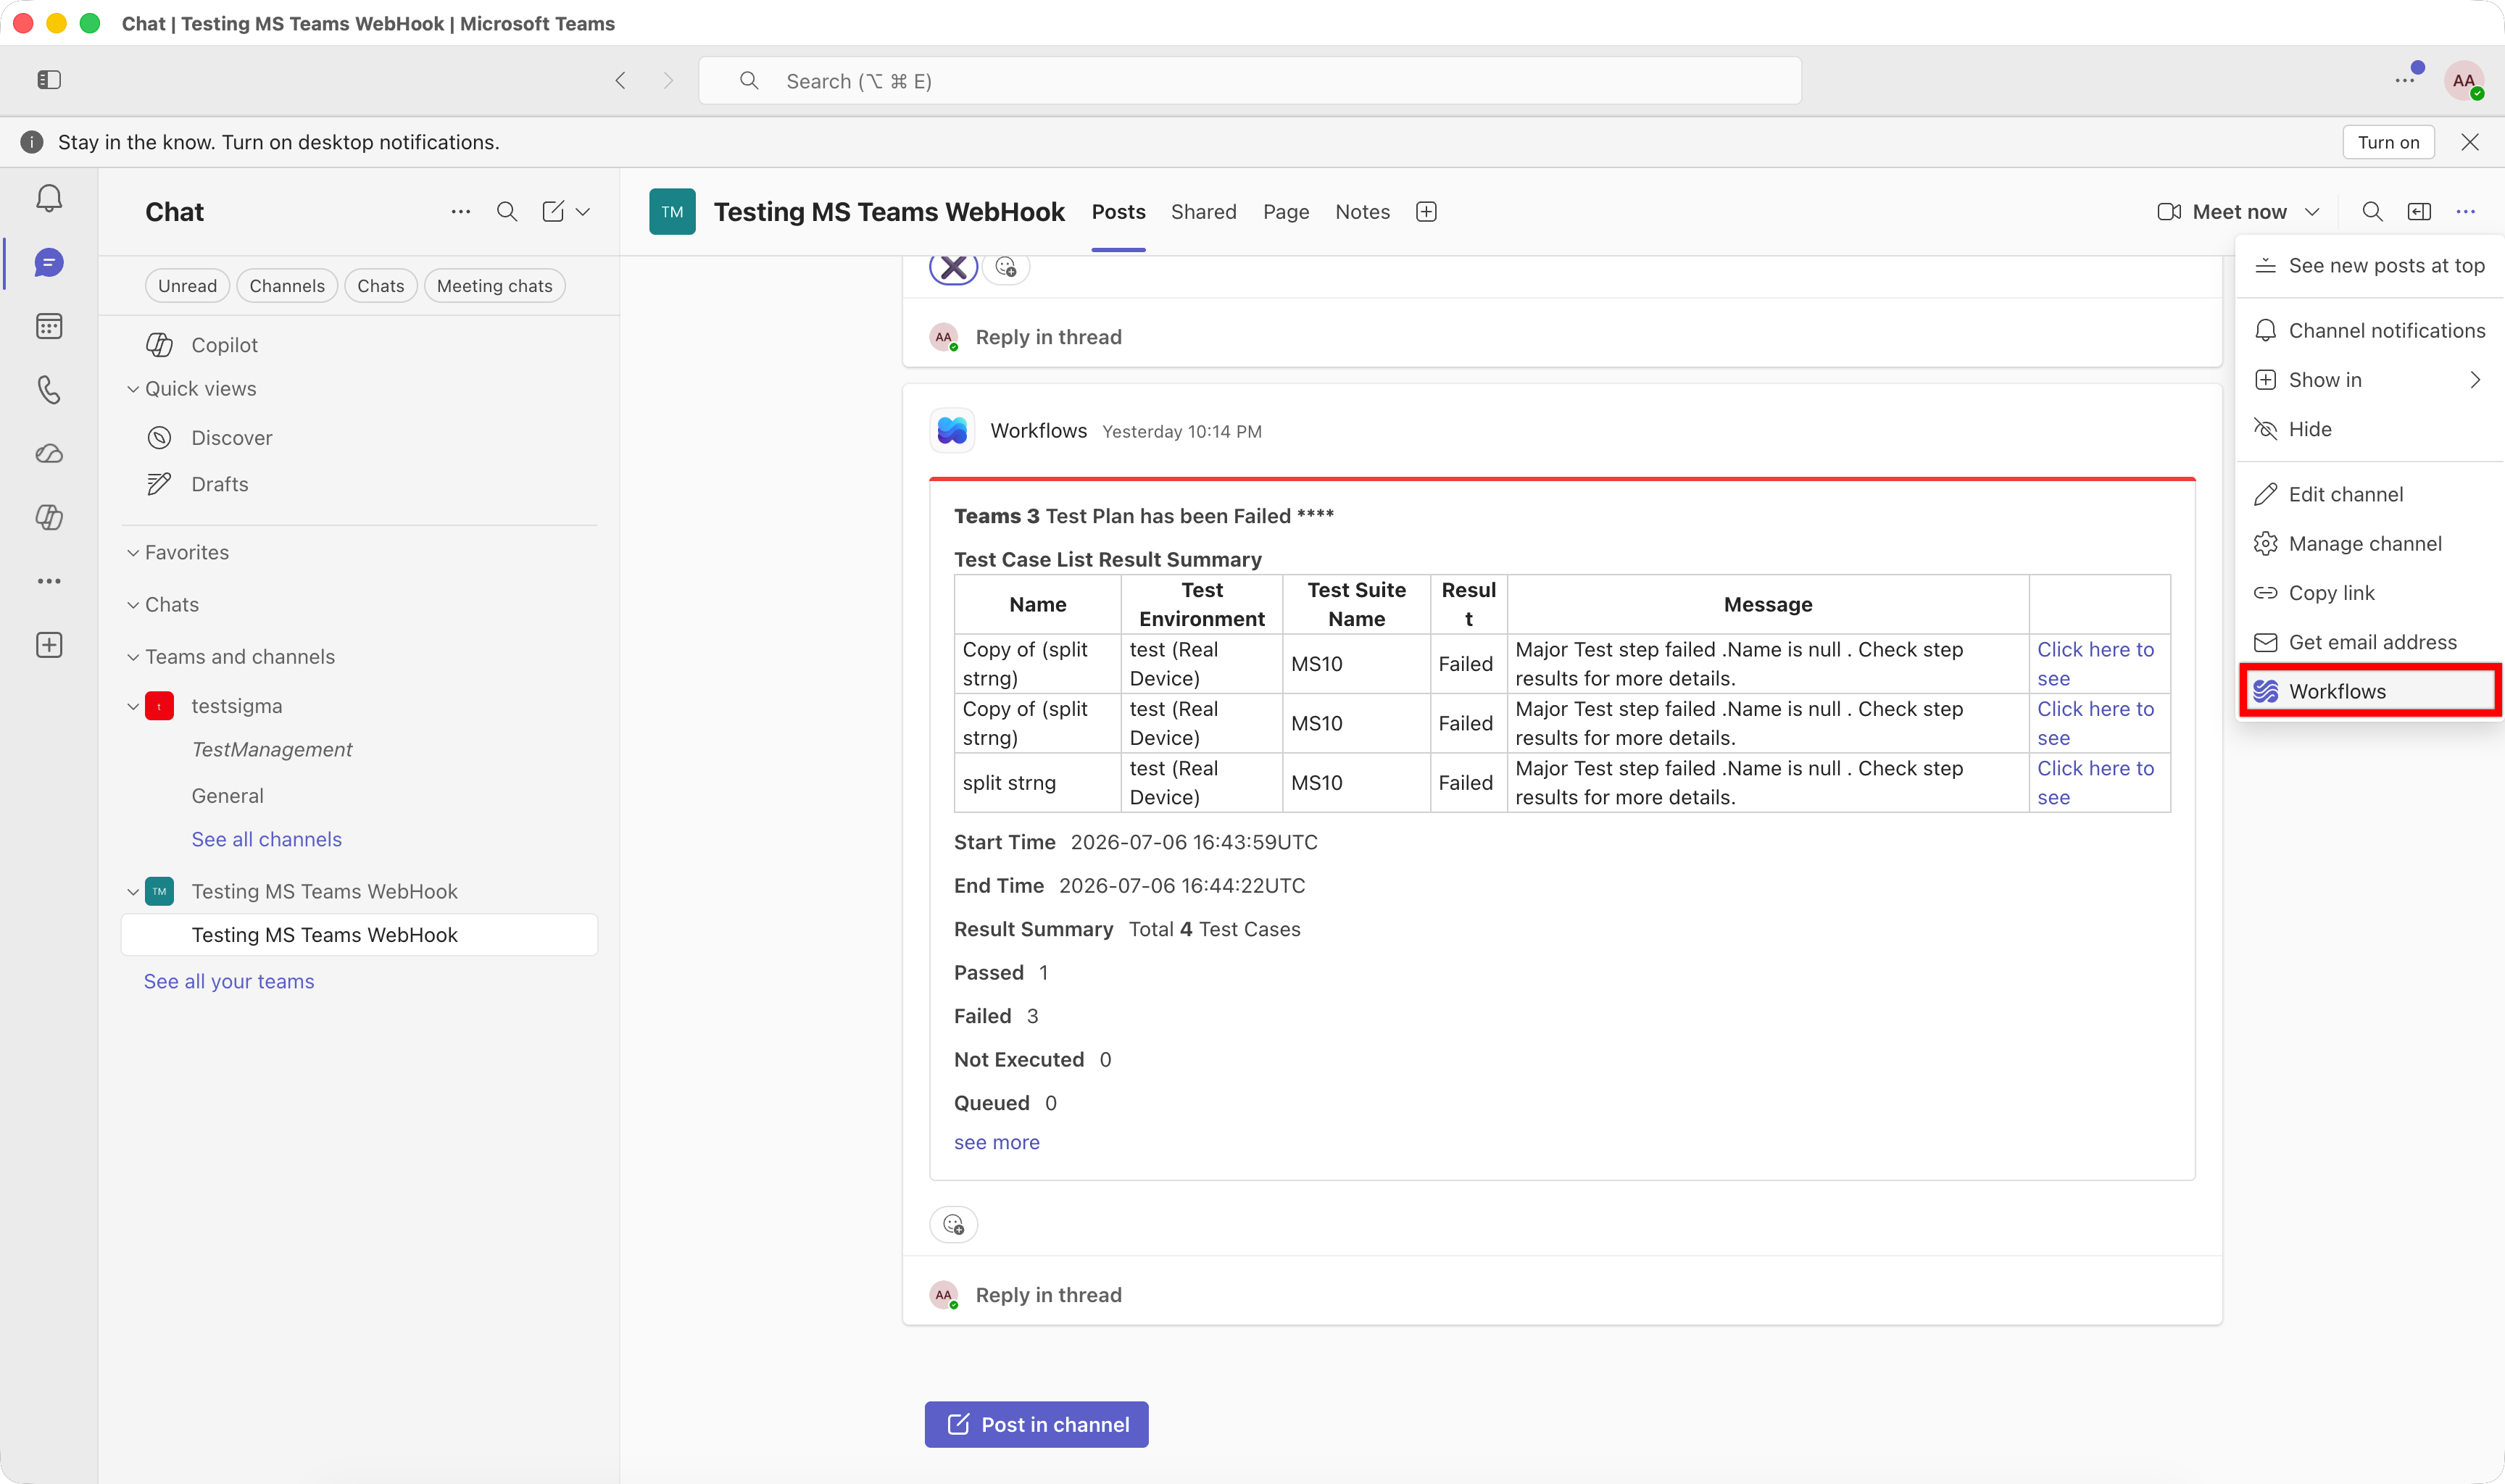
Task: Show more apps via left rail ellipsis
Action: click(x=49, y=581)
